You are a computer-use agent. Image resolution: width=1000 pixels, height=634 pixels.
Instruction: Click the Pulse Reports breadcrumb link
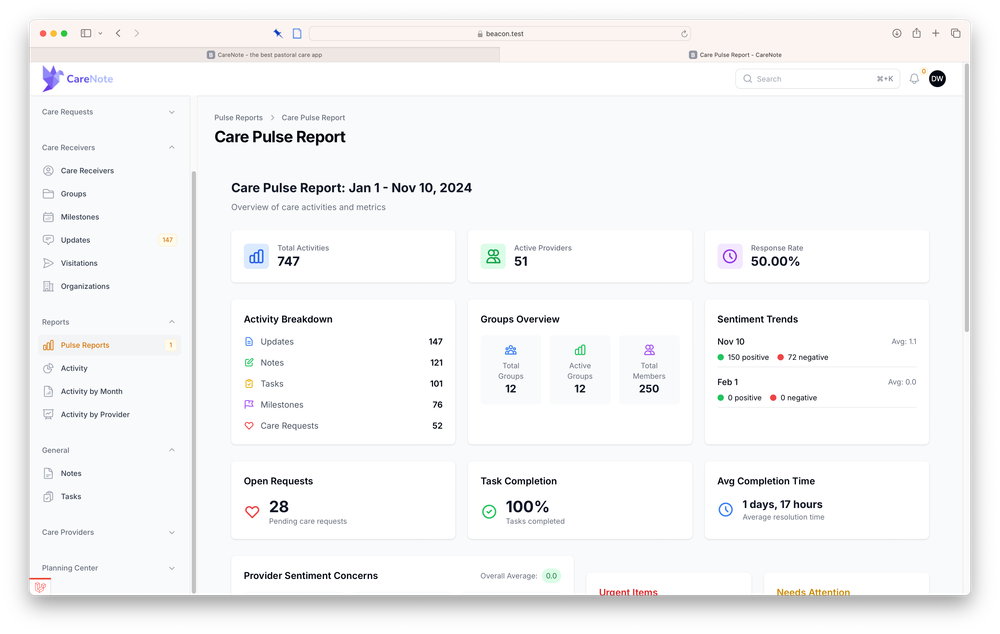238,117
